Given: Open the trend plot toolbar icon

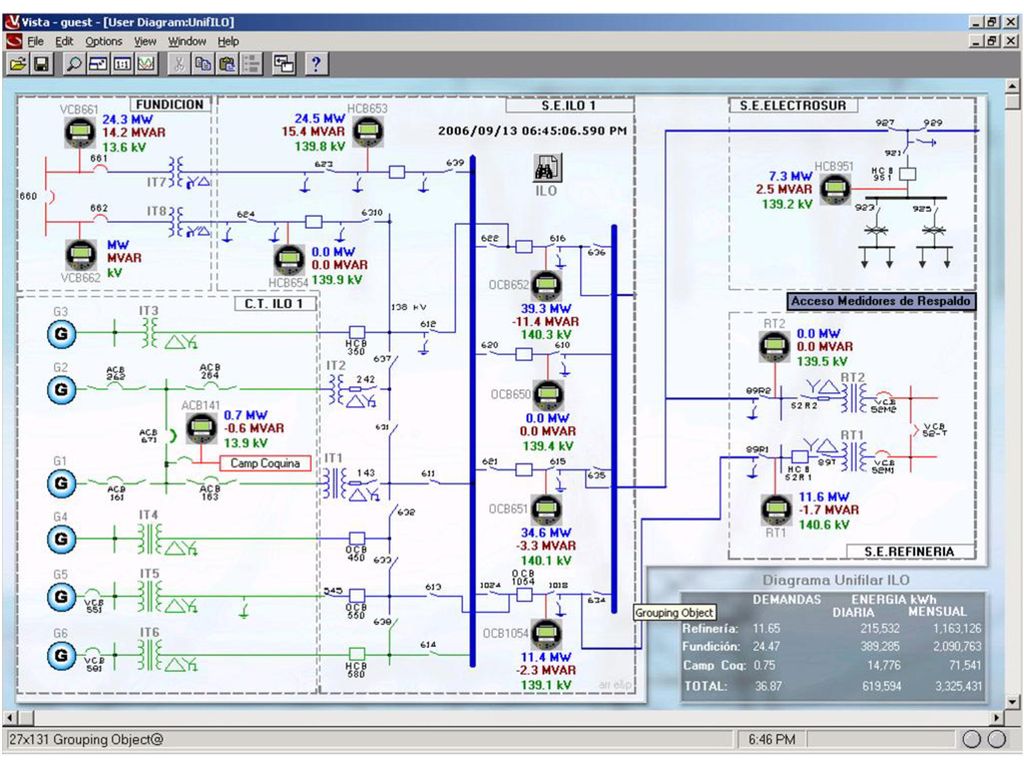Looking at the screenshot, I should click(146, 64).
